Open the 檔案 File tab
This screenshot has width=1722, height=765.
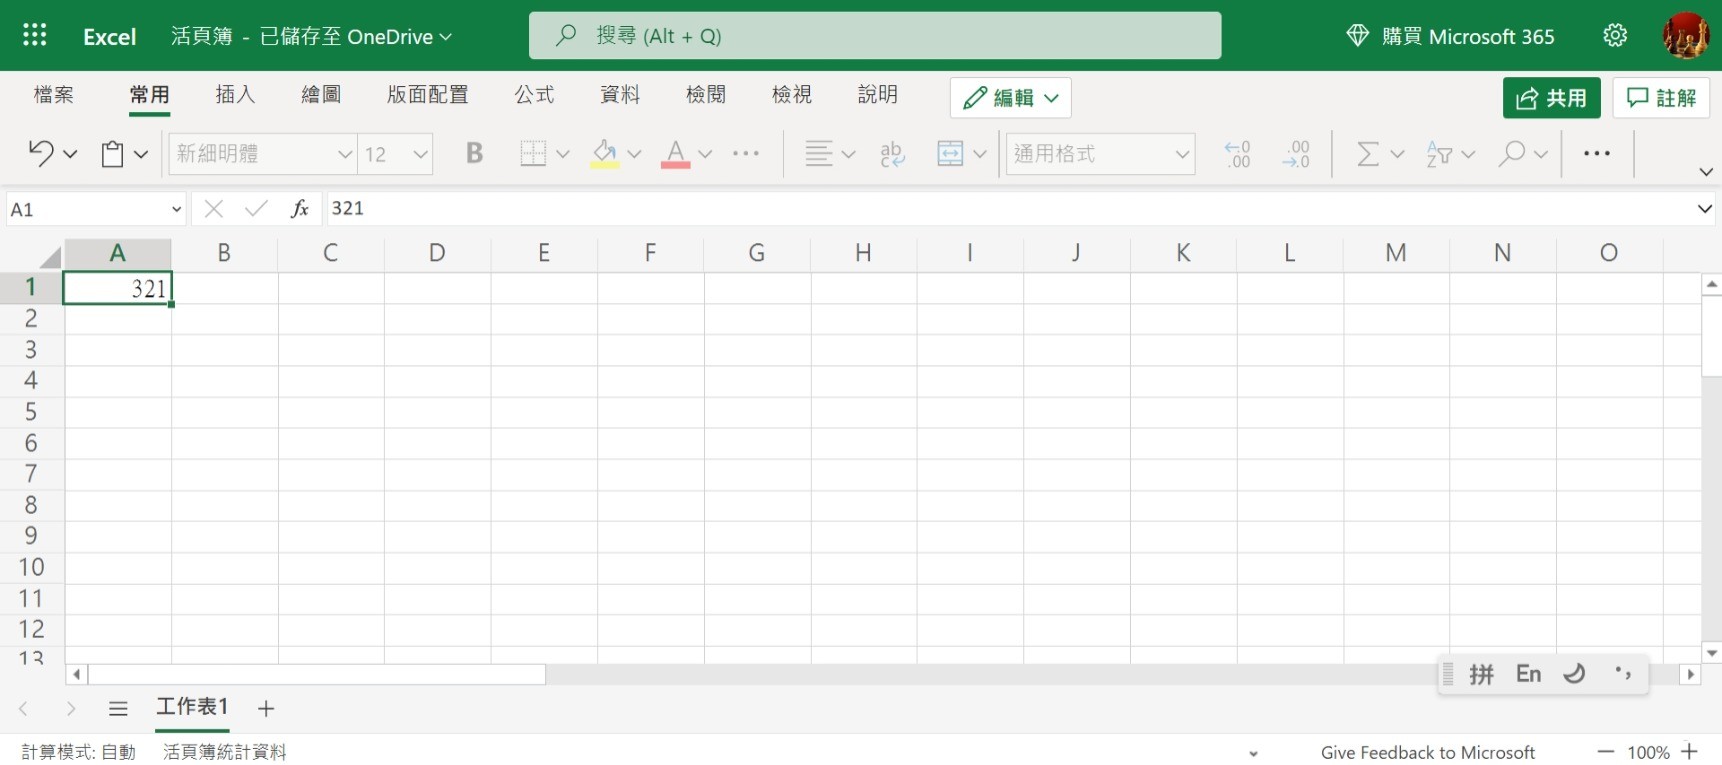(53, 94)
